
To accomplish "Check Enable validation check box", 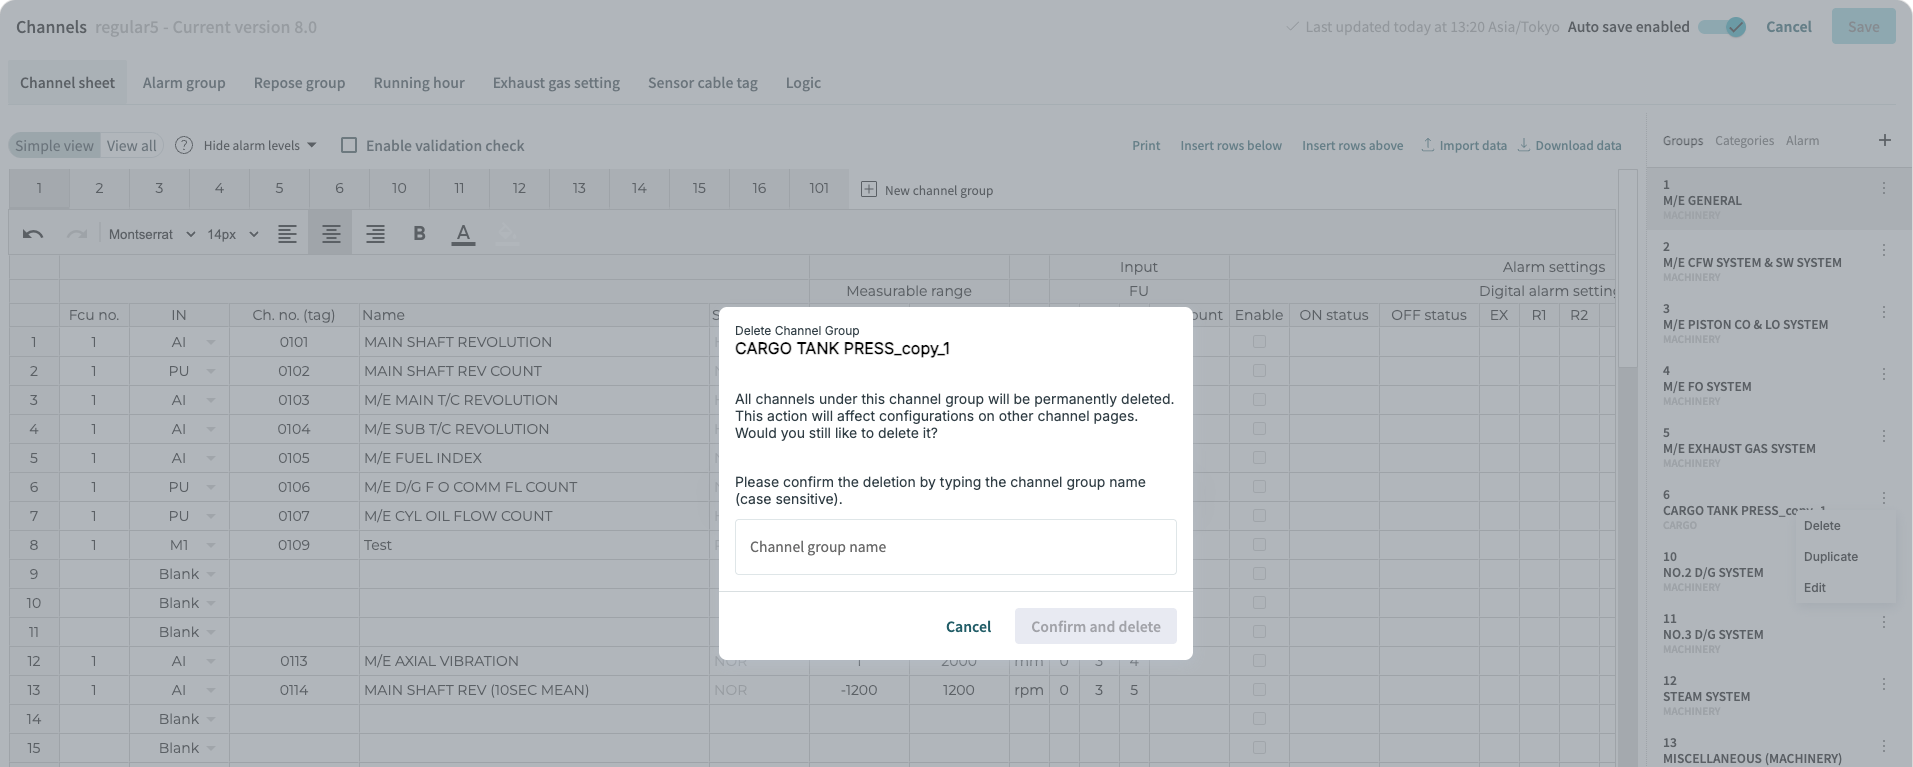I will pyautogui.click(x=349, y=146).
